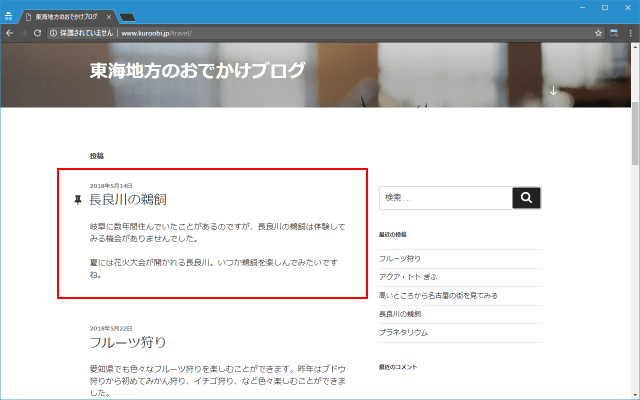Open the Chrome three-dot menu
Viewport: 640px width, 400px height.
tap(630, 33)
